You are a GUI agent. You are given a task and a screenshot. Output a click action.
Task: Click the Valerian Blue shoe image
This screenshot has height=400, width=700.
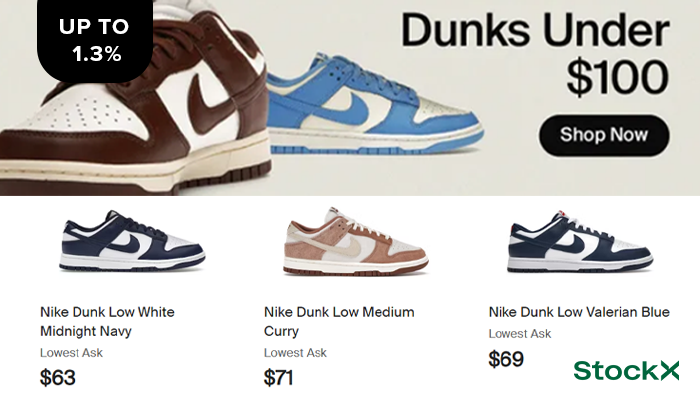(580, 242)
